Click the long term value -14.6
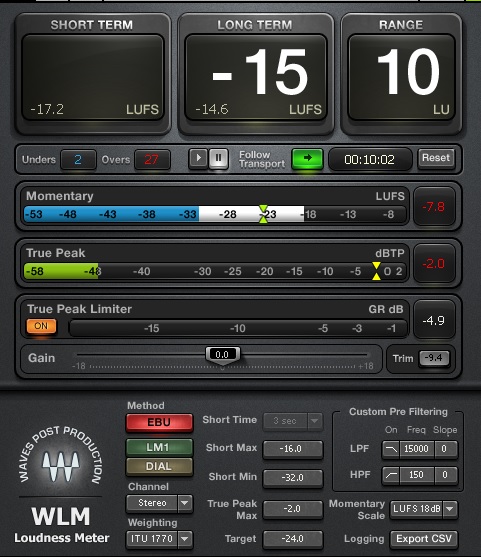 click(212, 109)
